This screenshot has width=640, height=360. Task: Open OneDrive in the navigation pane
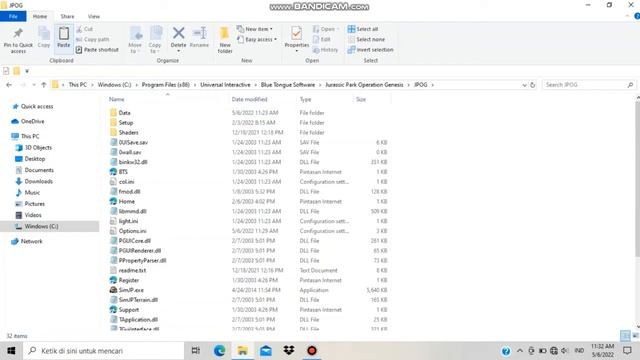pyautogui.click(x=32, y=121)
